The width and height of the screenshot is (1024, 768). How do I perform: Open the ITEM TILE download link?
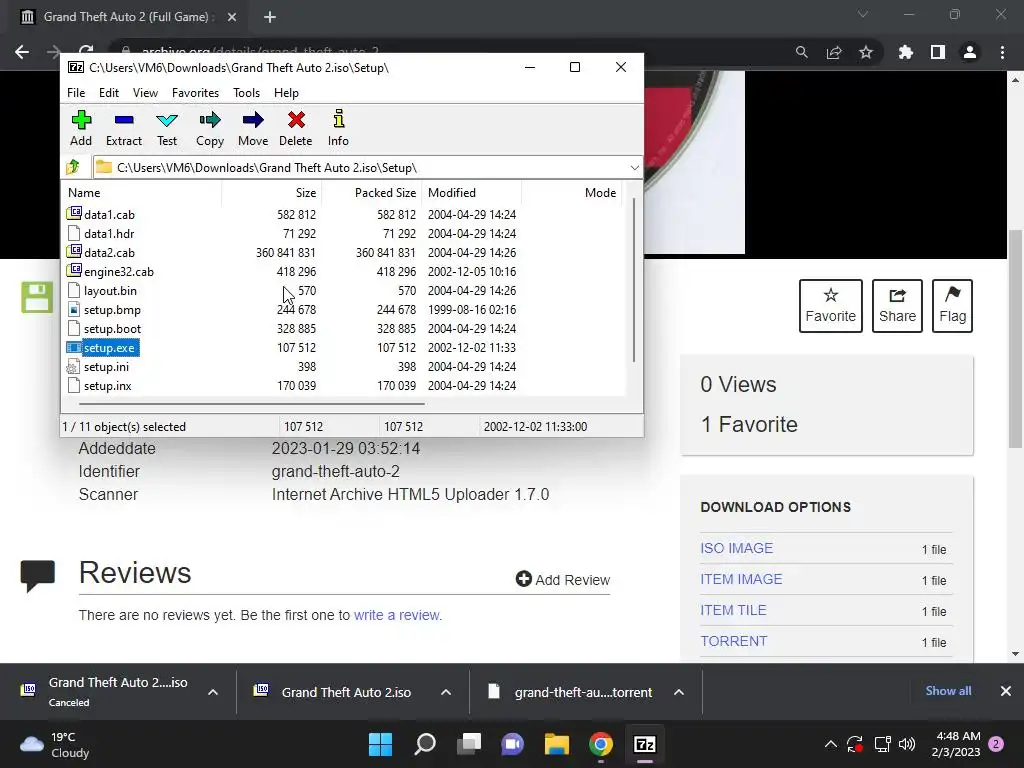733,610
